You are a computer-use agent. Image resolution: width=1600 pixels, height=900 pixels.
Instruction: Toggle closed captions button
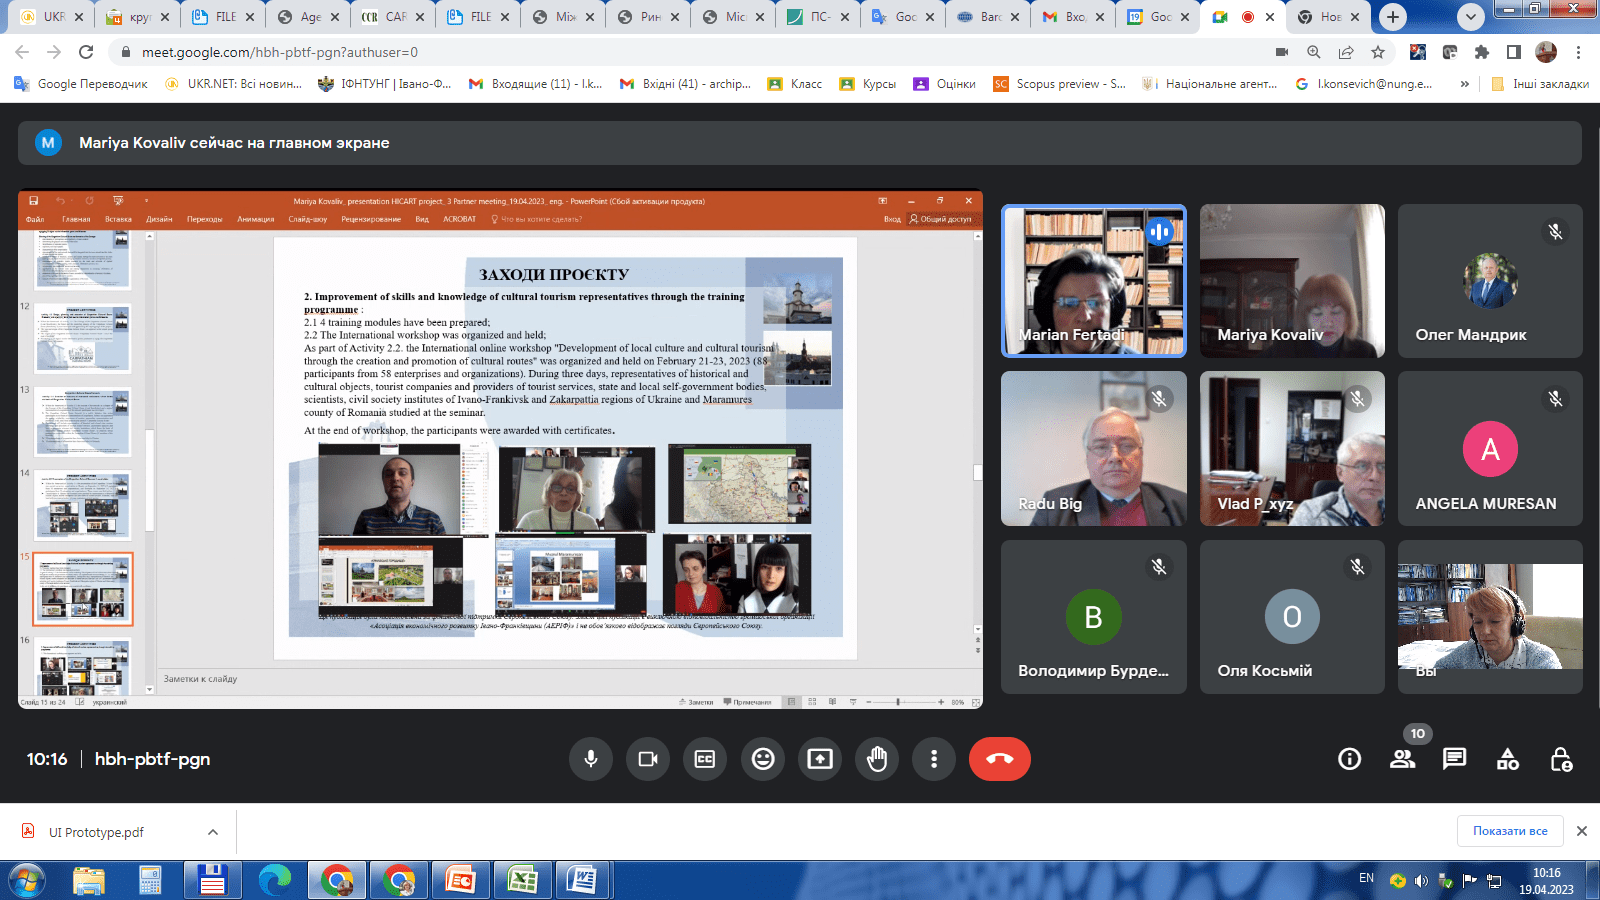click(x=705, y=759)
